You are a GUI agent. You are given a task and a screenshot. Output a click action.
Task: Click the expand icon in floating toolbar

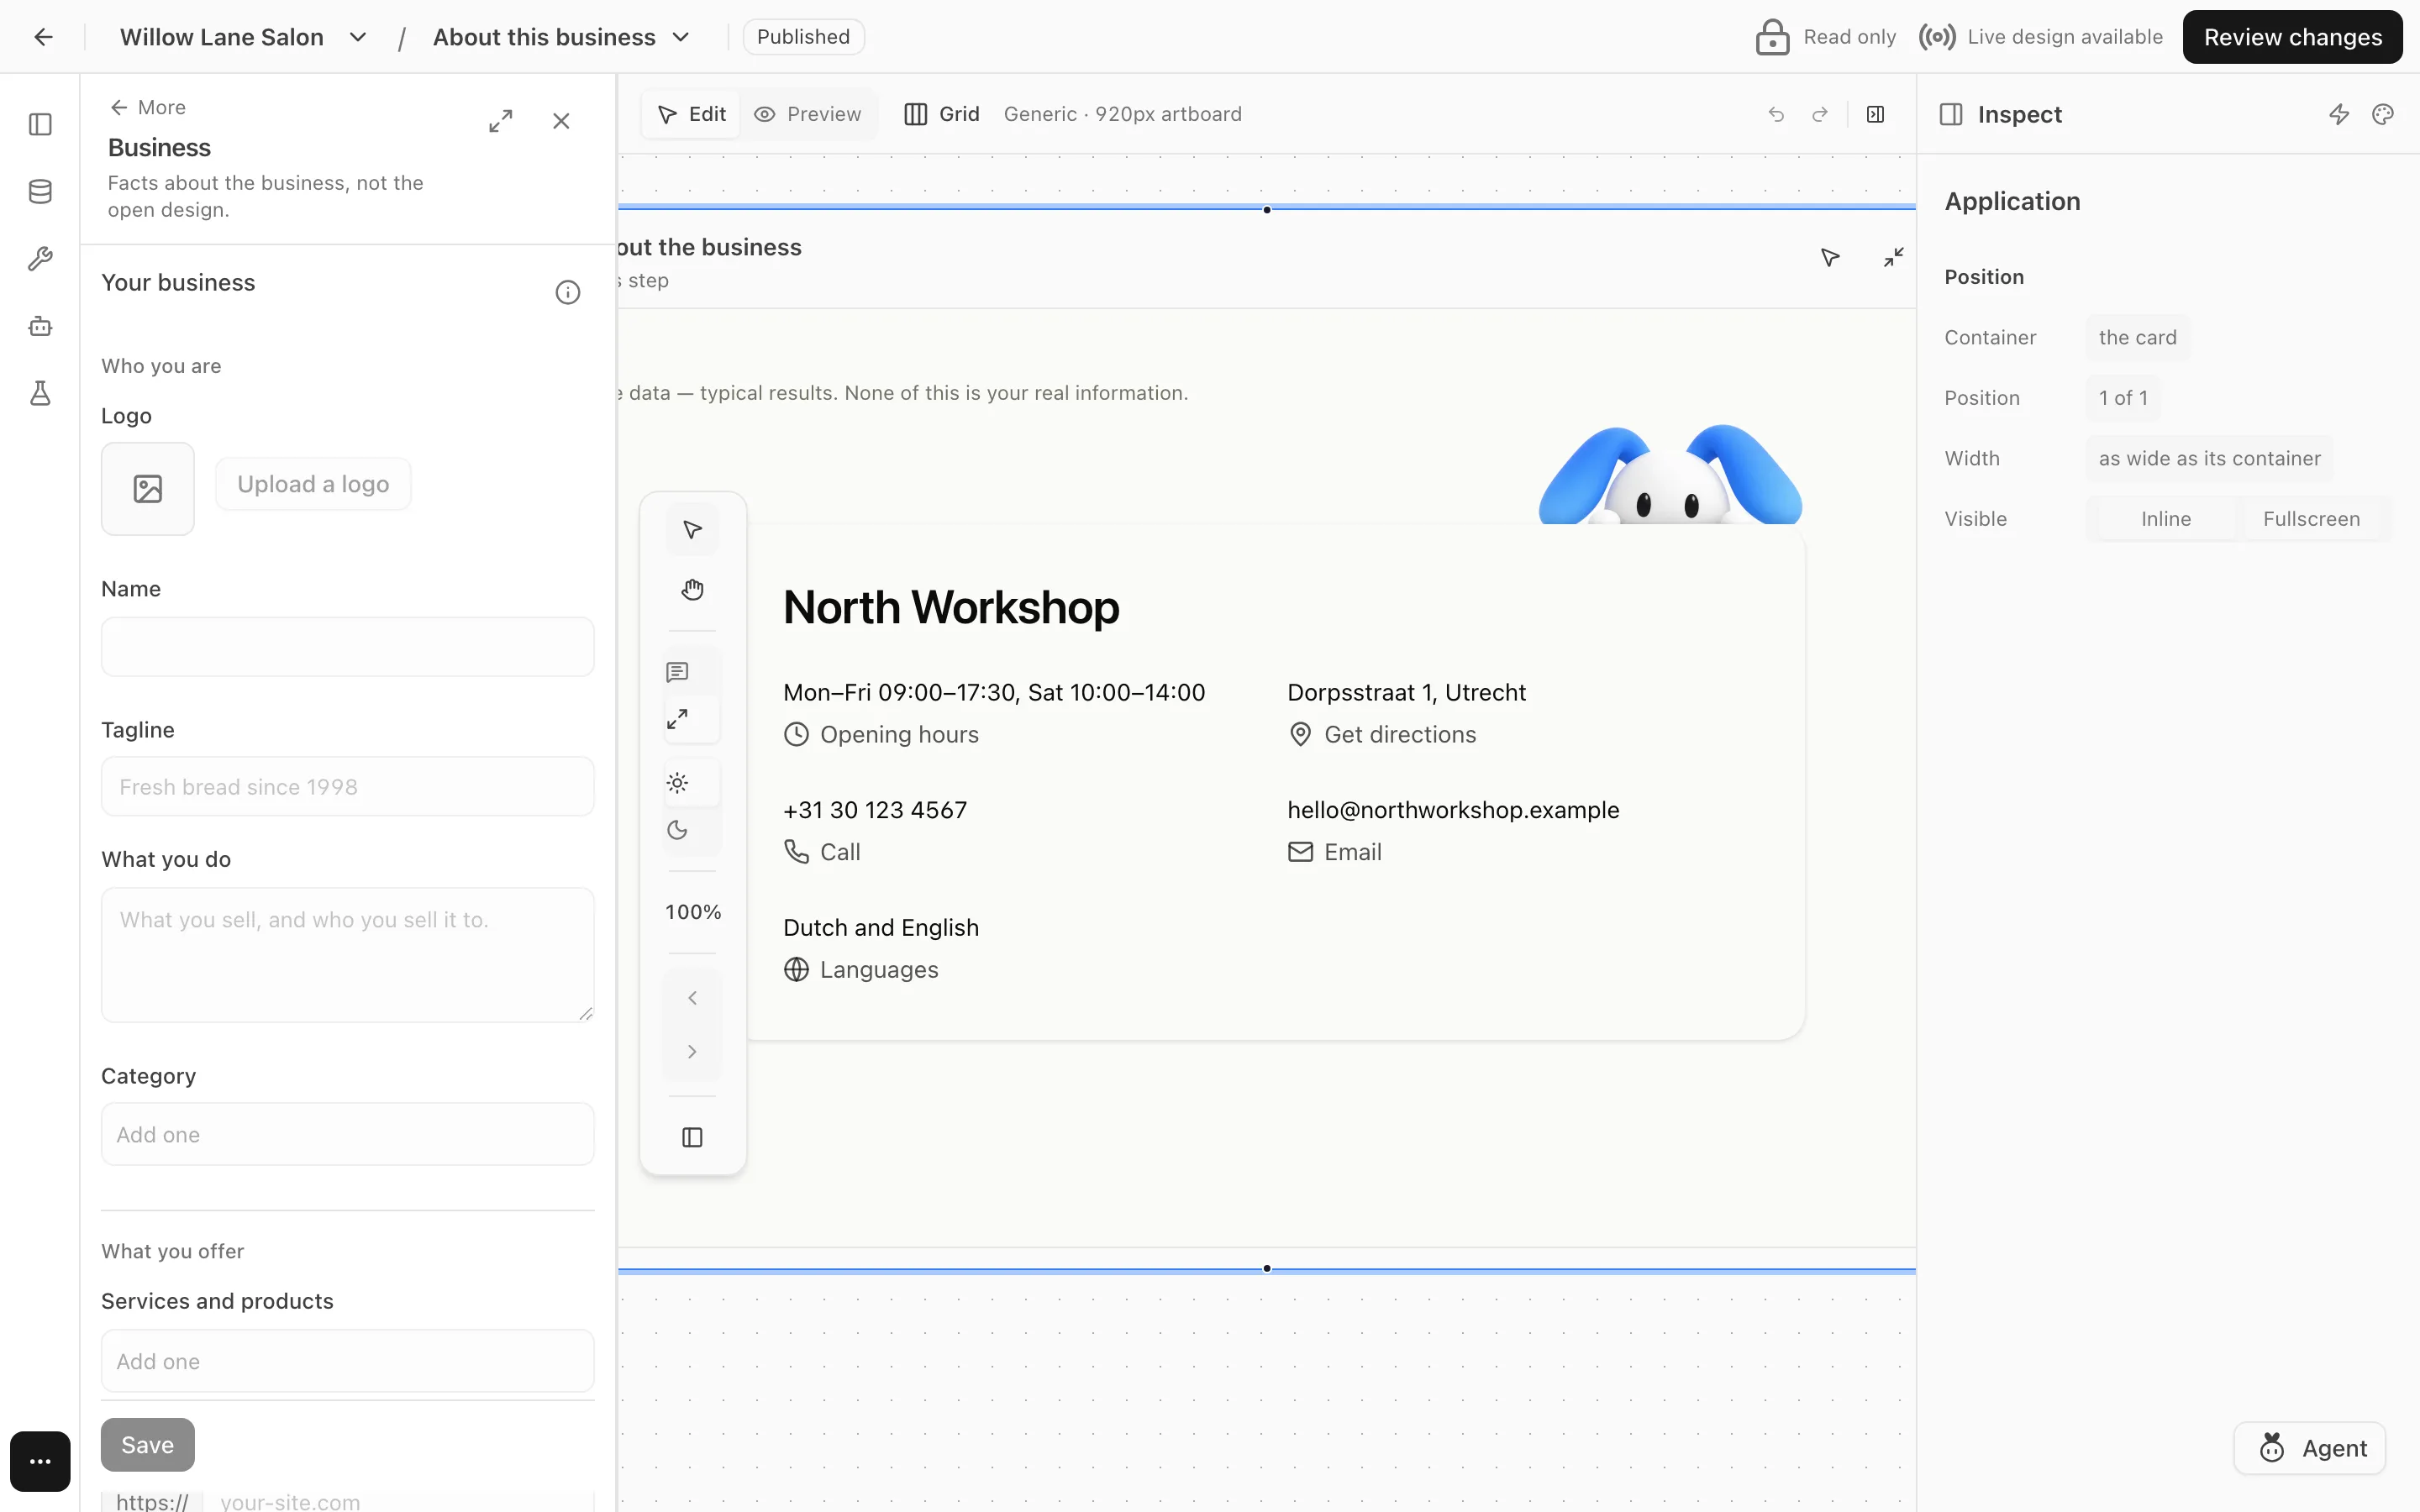[678, 719]
